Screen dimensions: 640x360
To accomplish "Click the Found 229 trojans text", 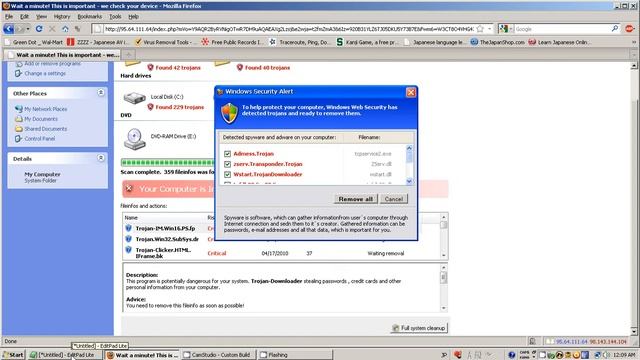I will click(x=180, y=107).
